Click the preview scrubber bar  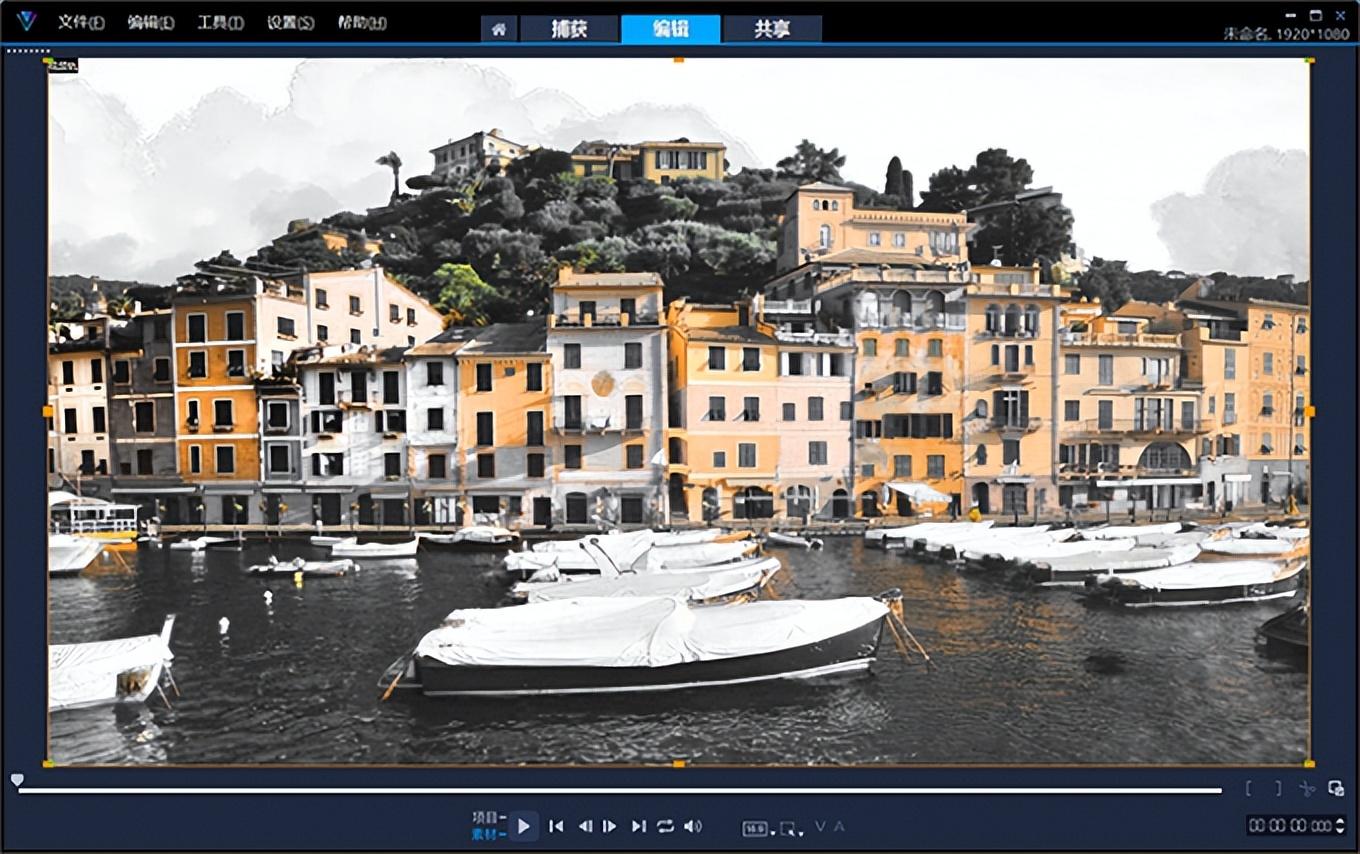point(620,790)
